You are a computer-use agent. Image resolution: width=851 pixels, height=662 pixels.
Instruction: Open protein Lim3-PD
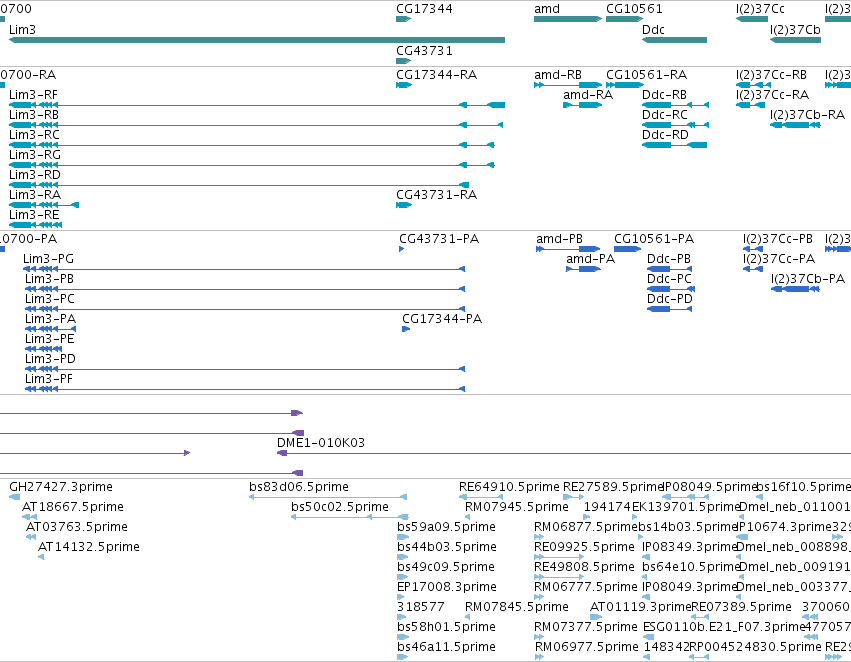pyautogui.click(x=245, y=369)
